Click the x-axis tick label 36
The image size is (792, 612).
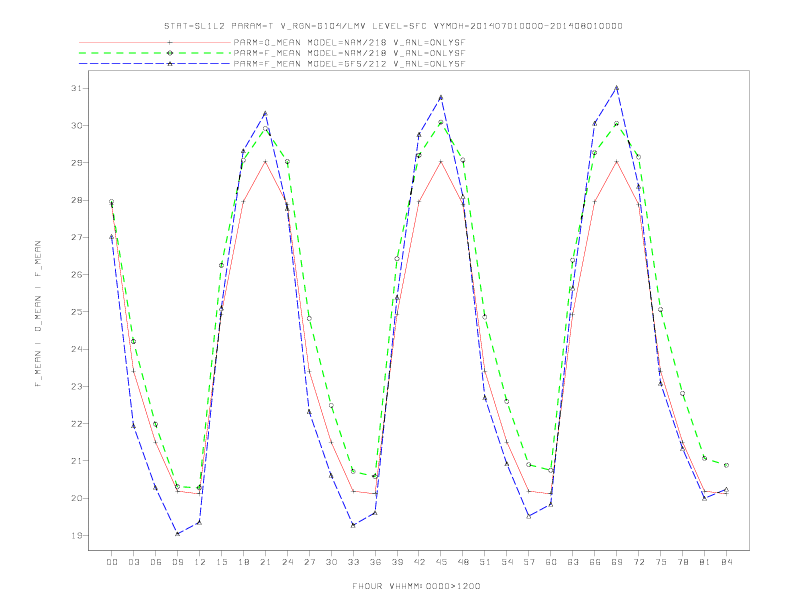tap(375, 562)
